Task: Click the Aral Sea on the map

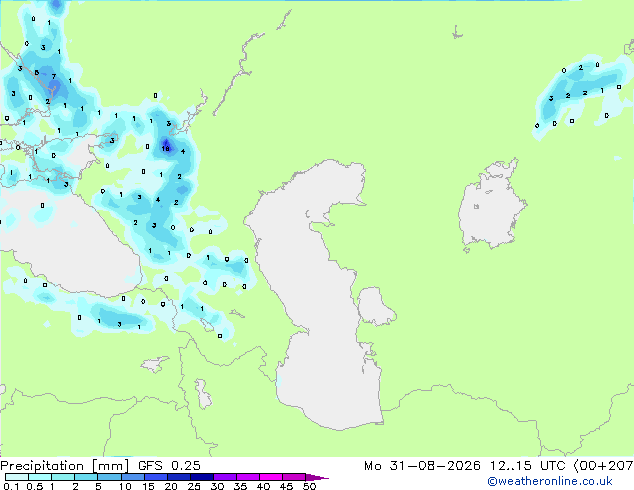Action: pyautogui.click(x=492, y=206)
